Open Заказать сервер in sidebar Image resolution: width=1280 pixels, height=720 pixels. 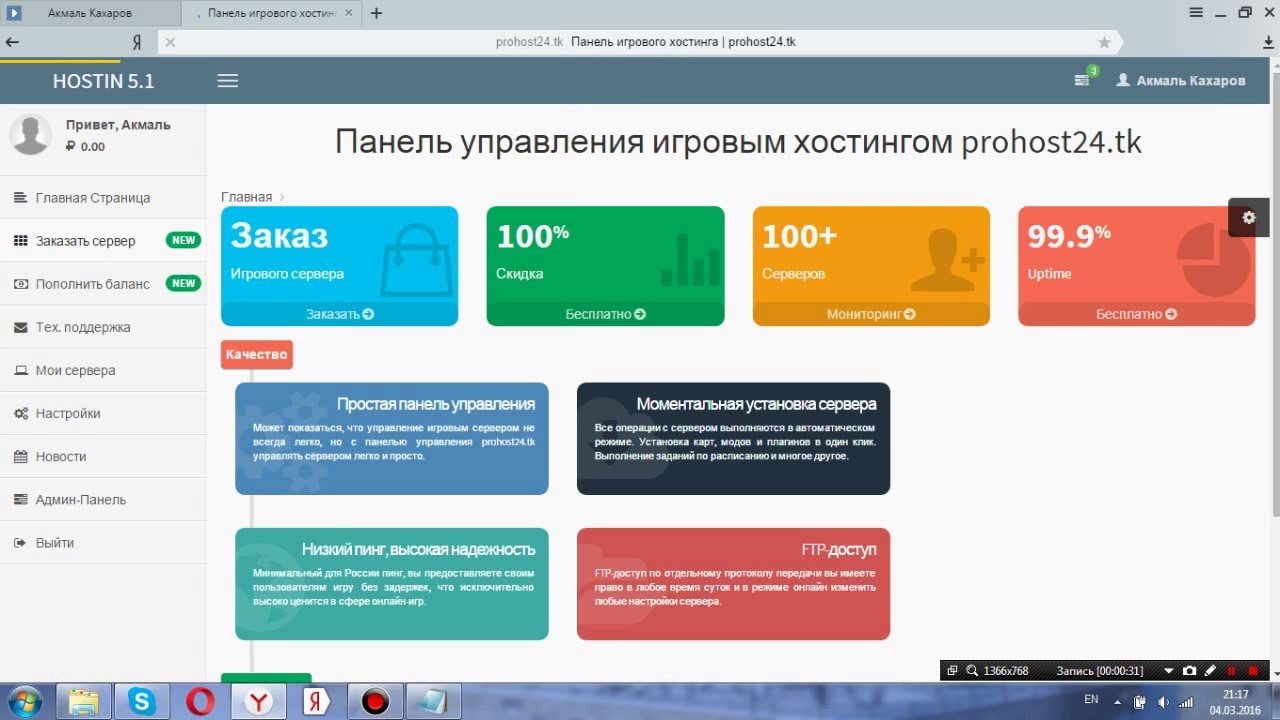[x=103, y=241]
